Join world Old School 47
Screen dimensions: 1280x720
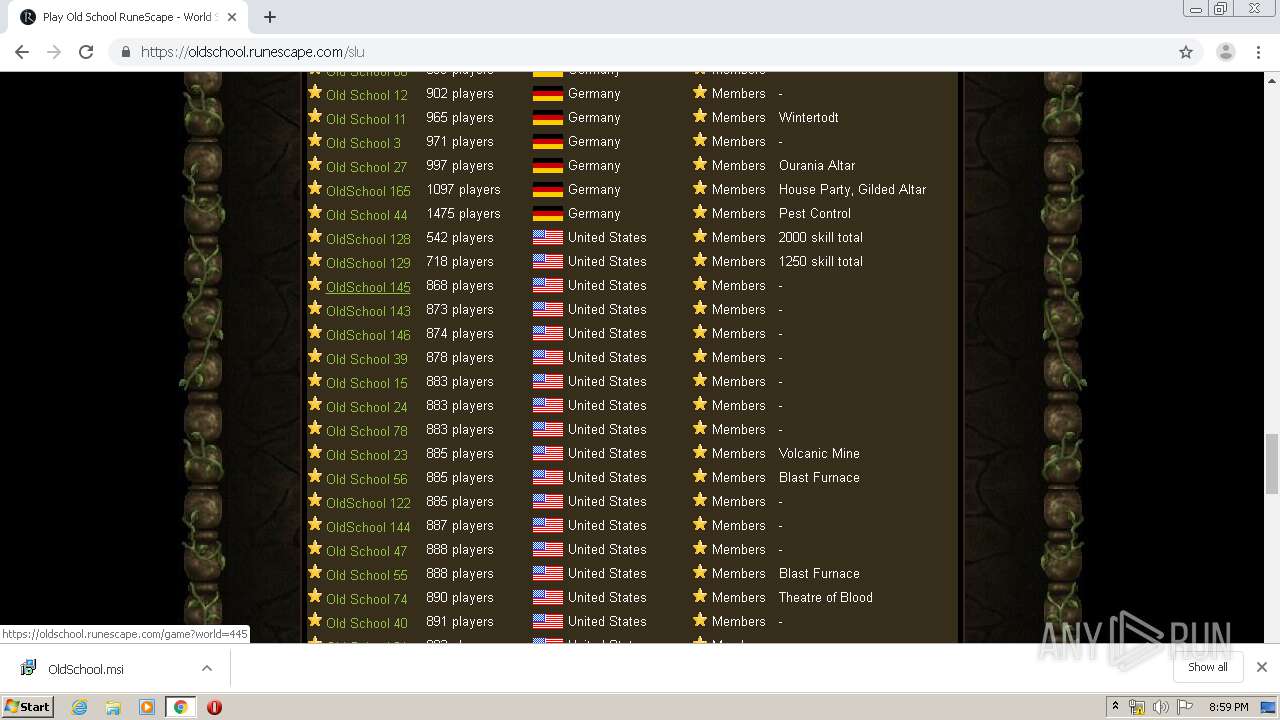(367, 551)
